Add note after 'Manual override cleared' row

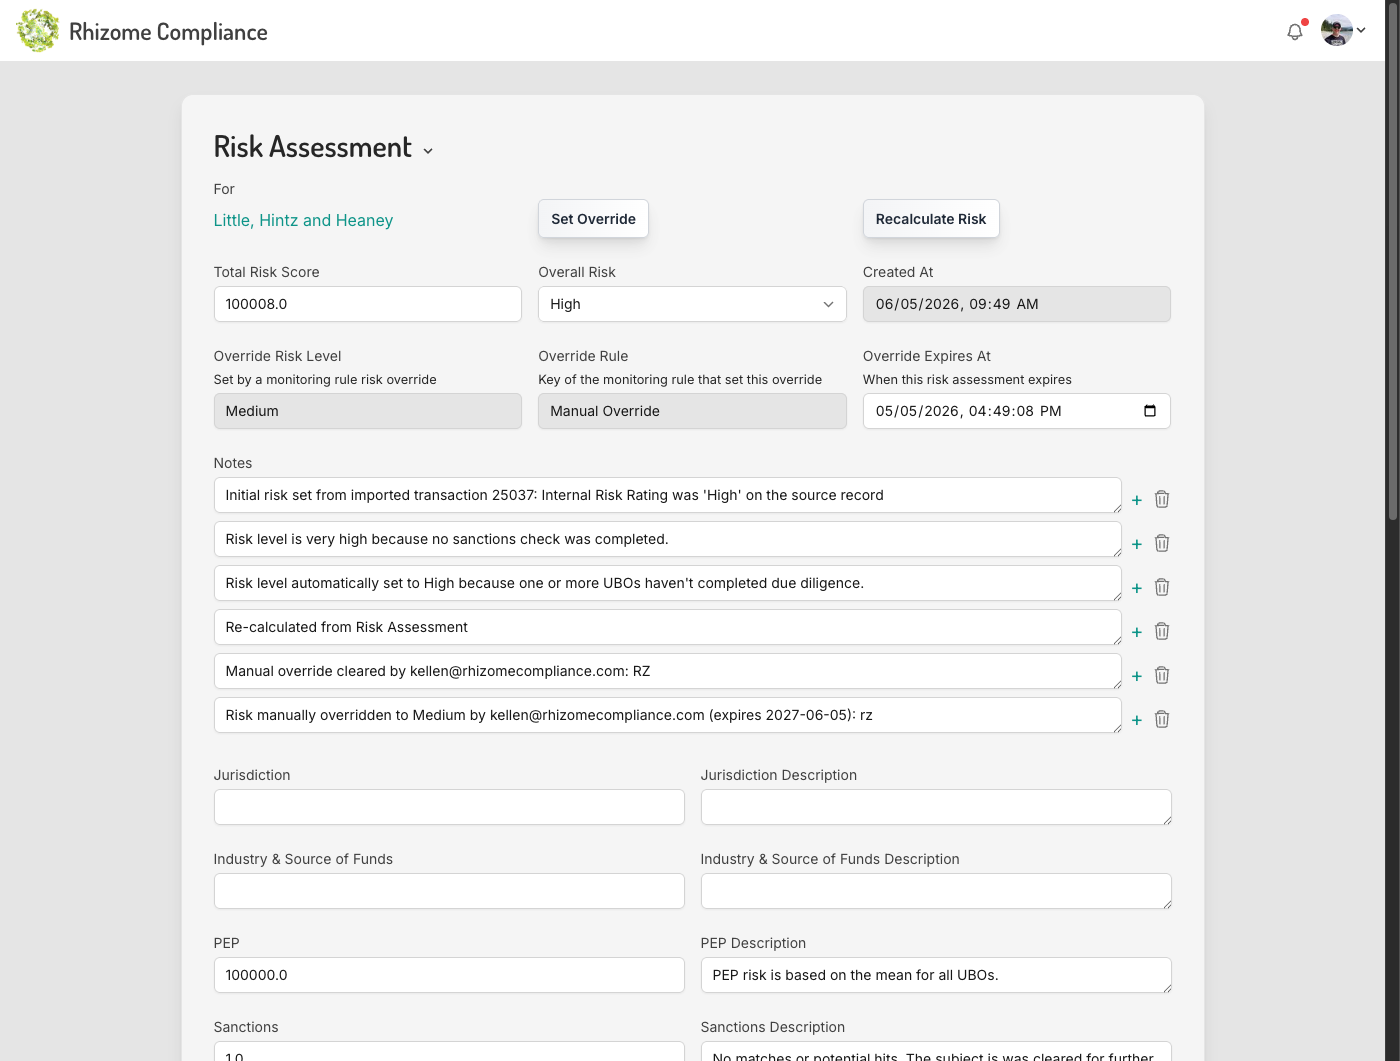point(1137,676)
